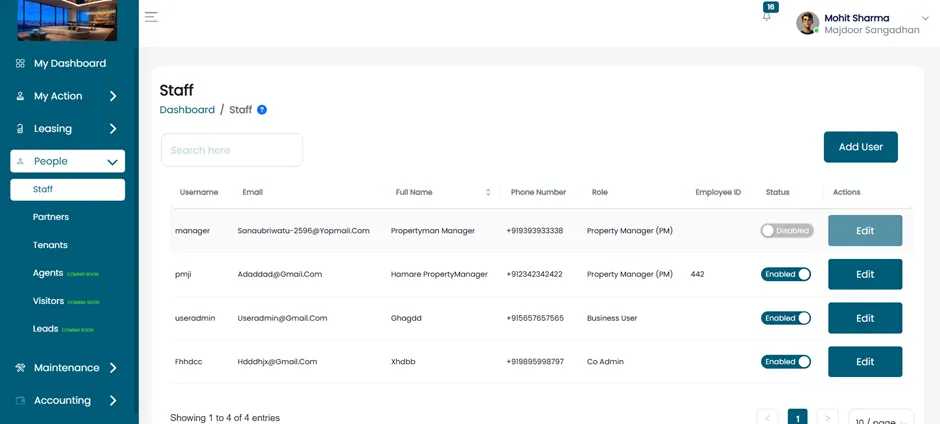
Task: Click the Add User button
Action: coord(860,147)
